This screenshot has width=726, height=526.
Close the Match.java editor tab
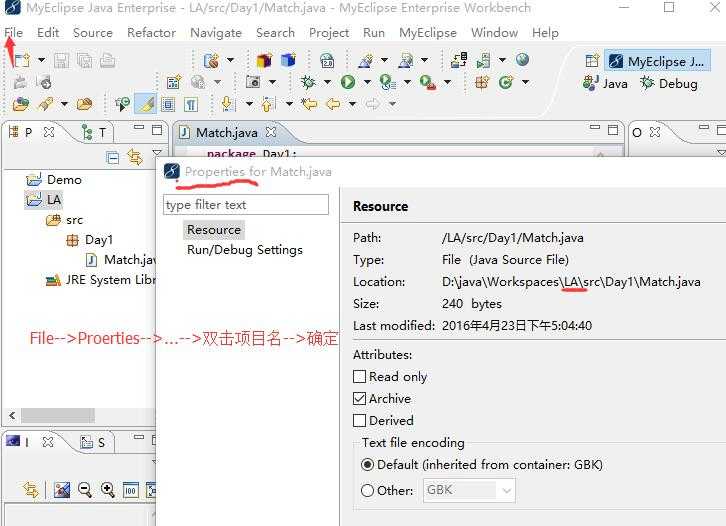coord(271,132)
